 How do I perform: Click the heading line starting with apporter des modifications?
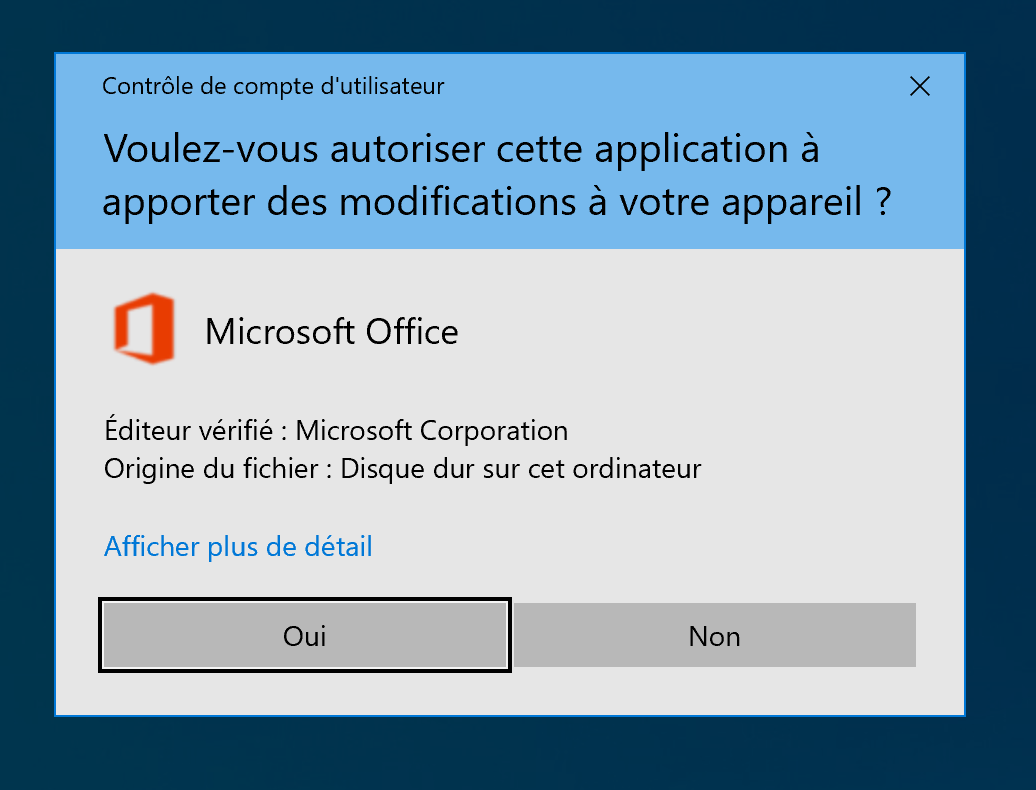495,202
